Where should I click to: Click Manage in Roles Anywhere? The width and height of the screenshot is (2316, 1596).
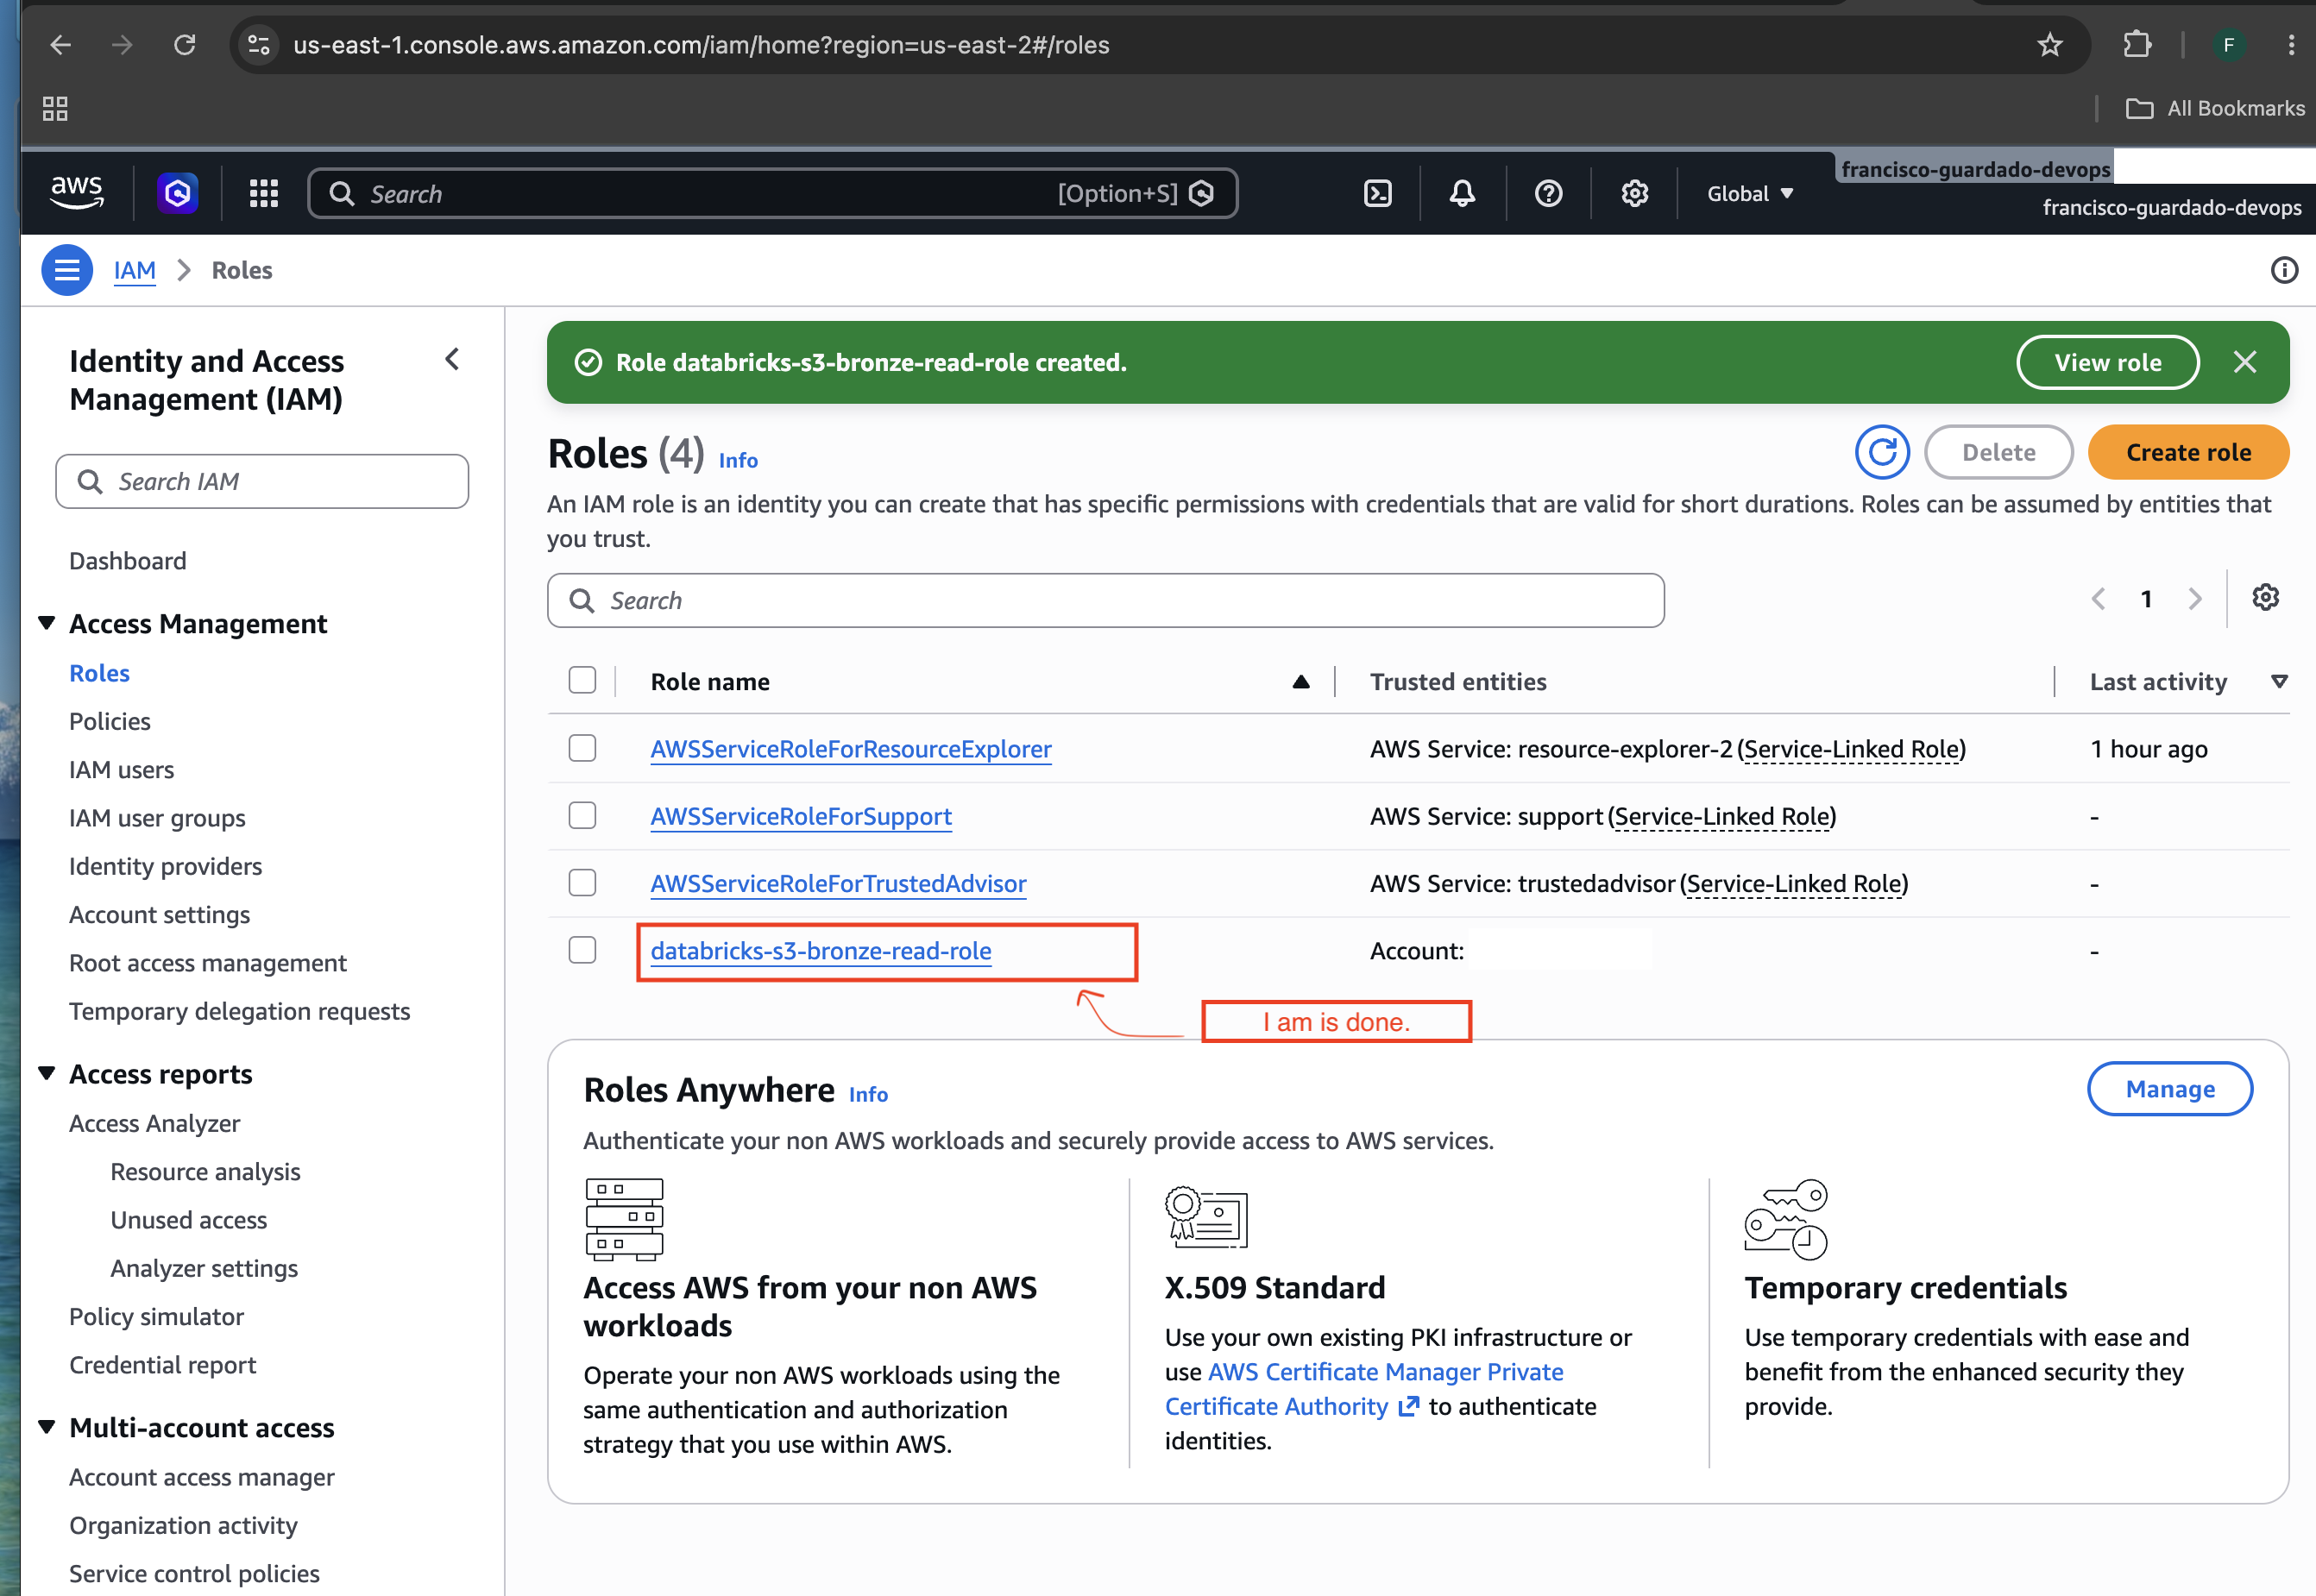click(2170, 1089)
